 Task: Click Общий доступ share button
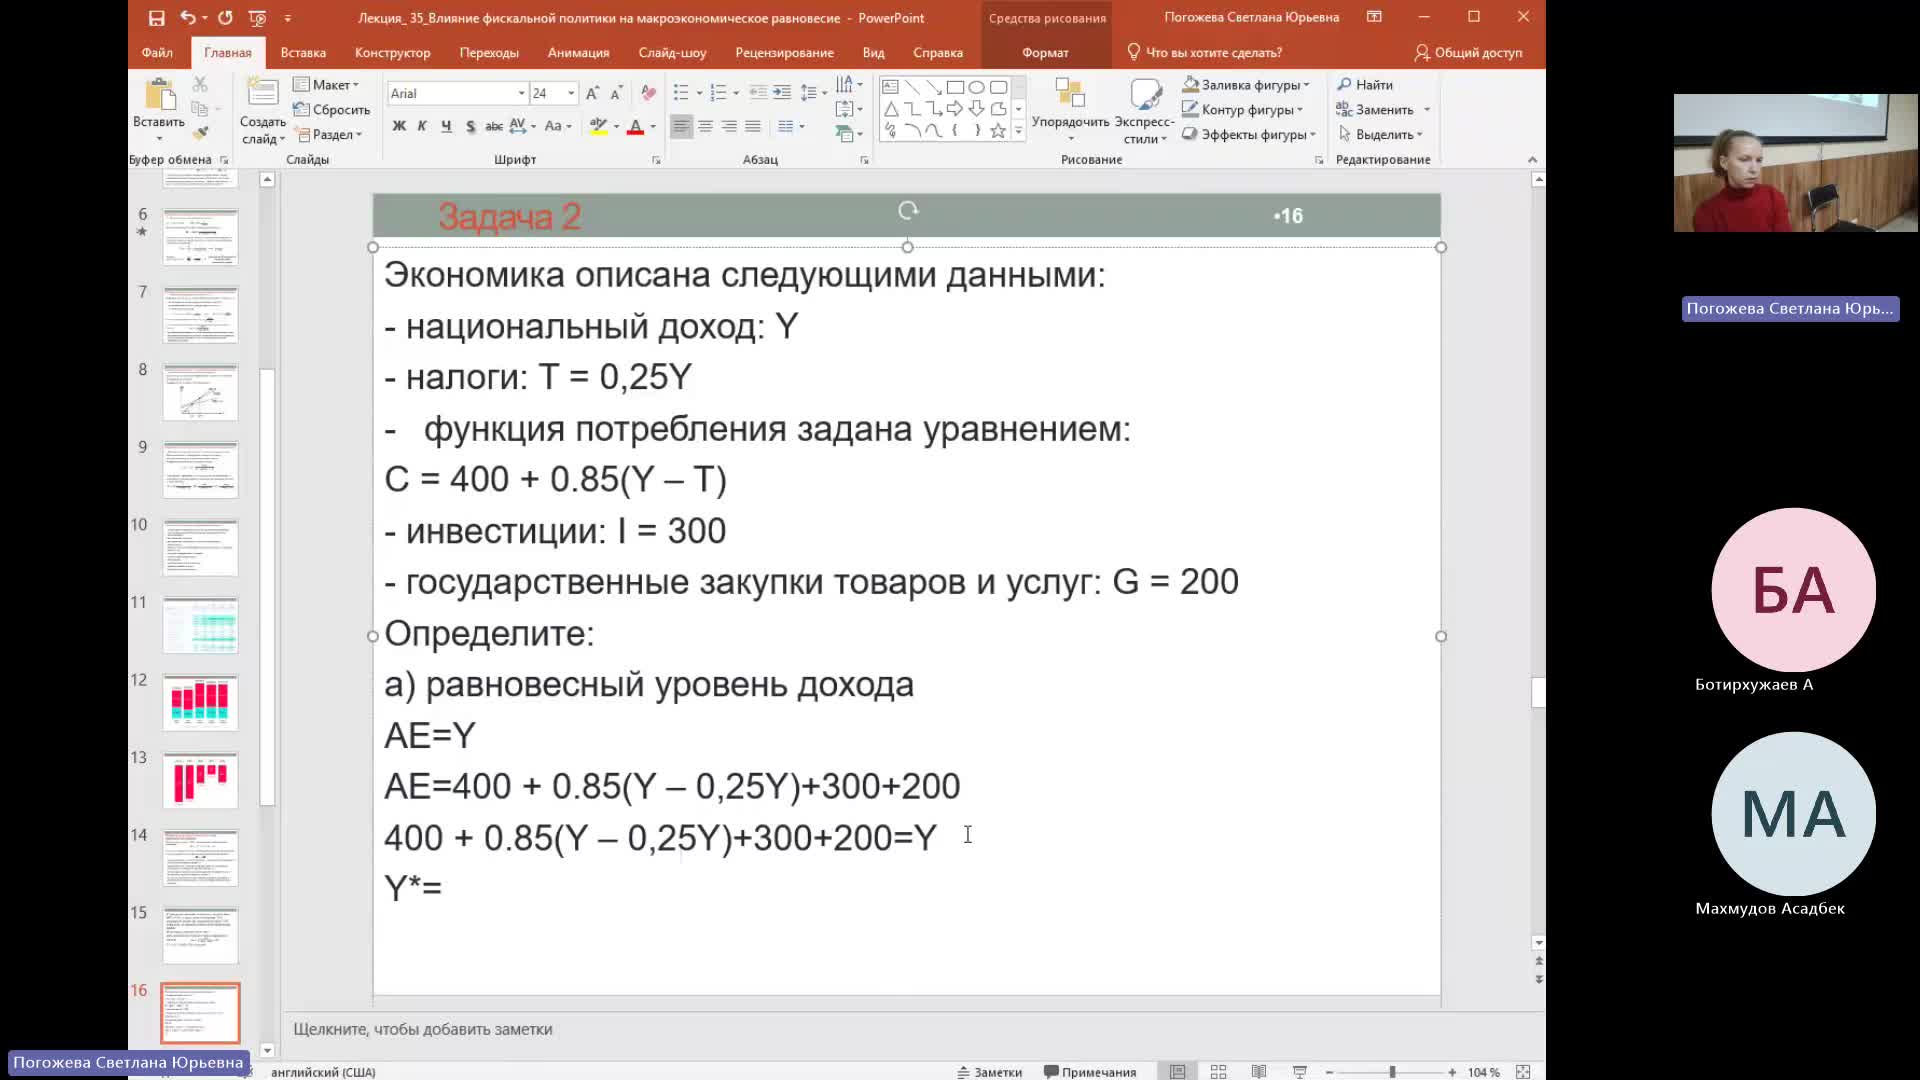(x=1468, y=52)
